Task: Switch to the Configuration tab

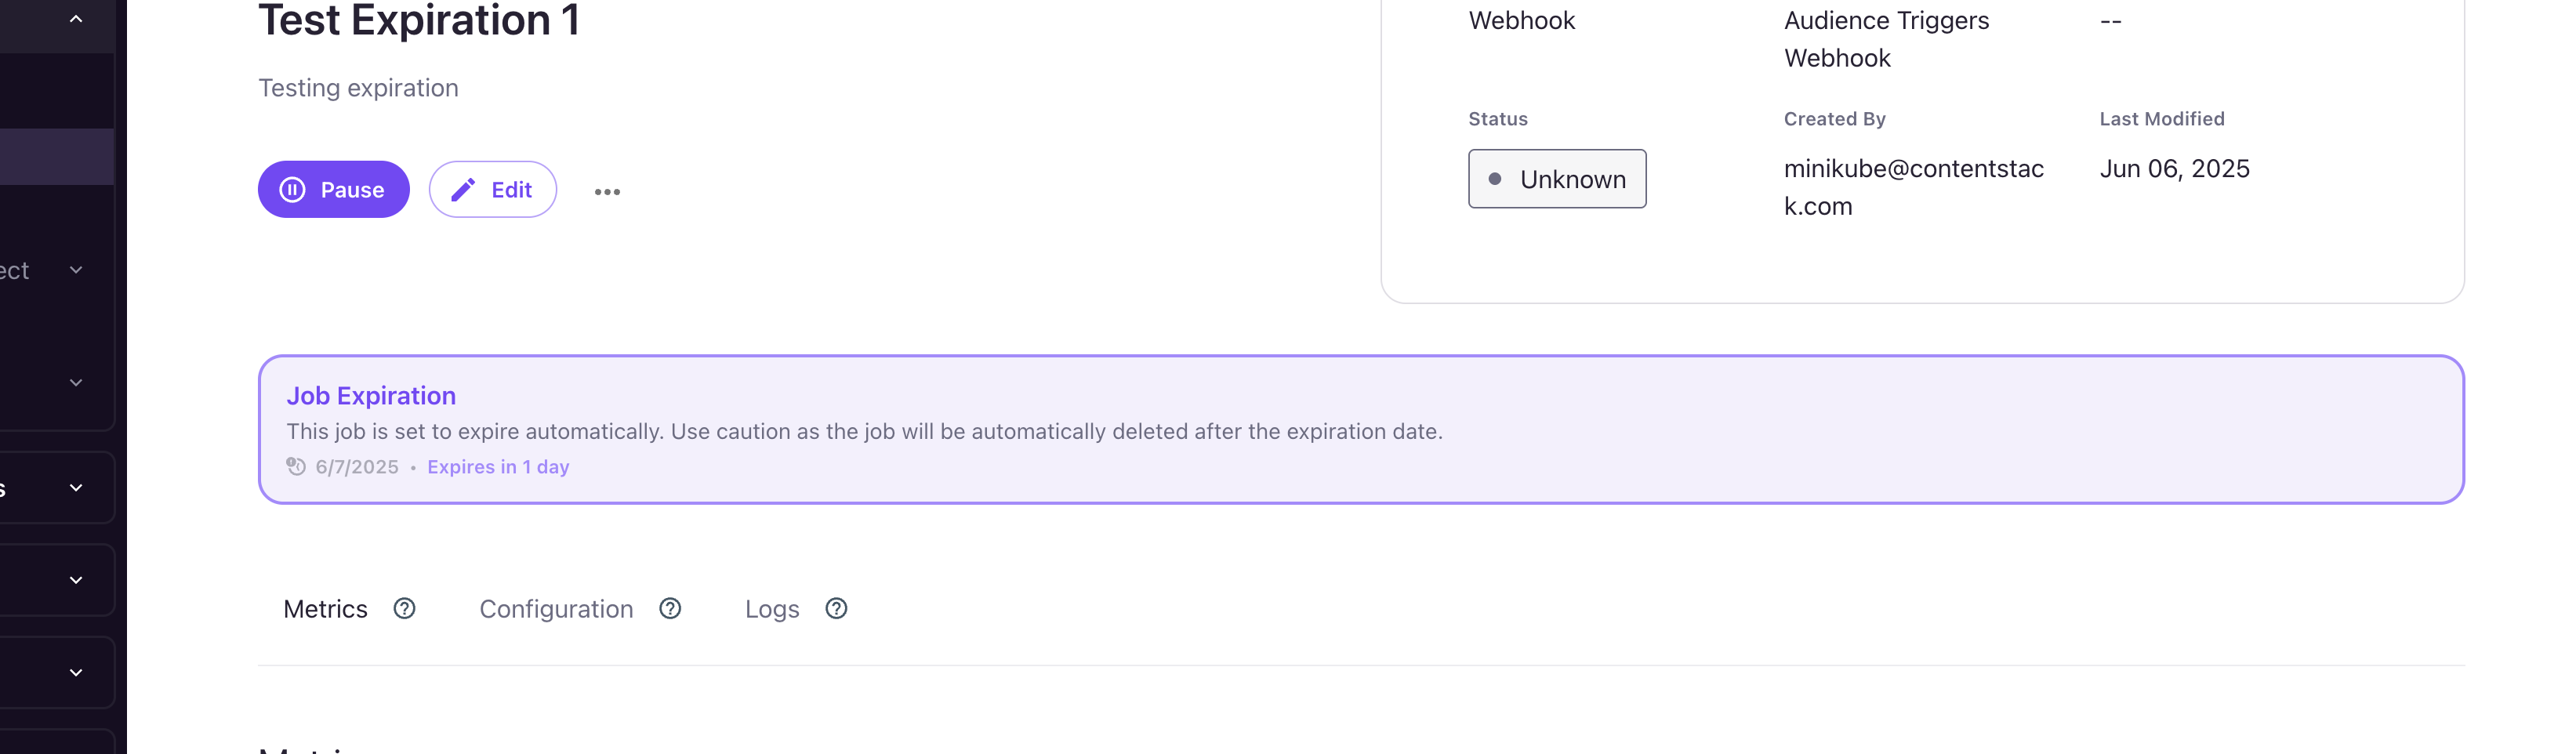Action: [556, 609]
